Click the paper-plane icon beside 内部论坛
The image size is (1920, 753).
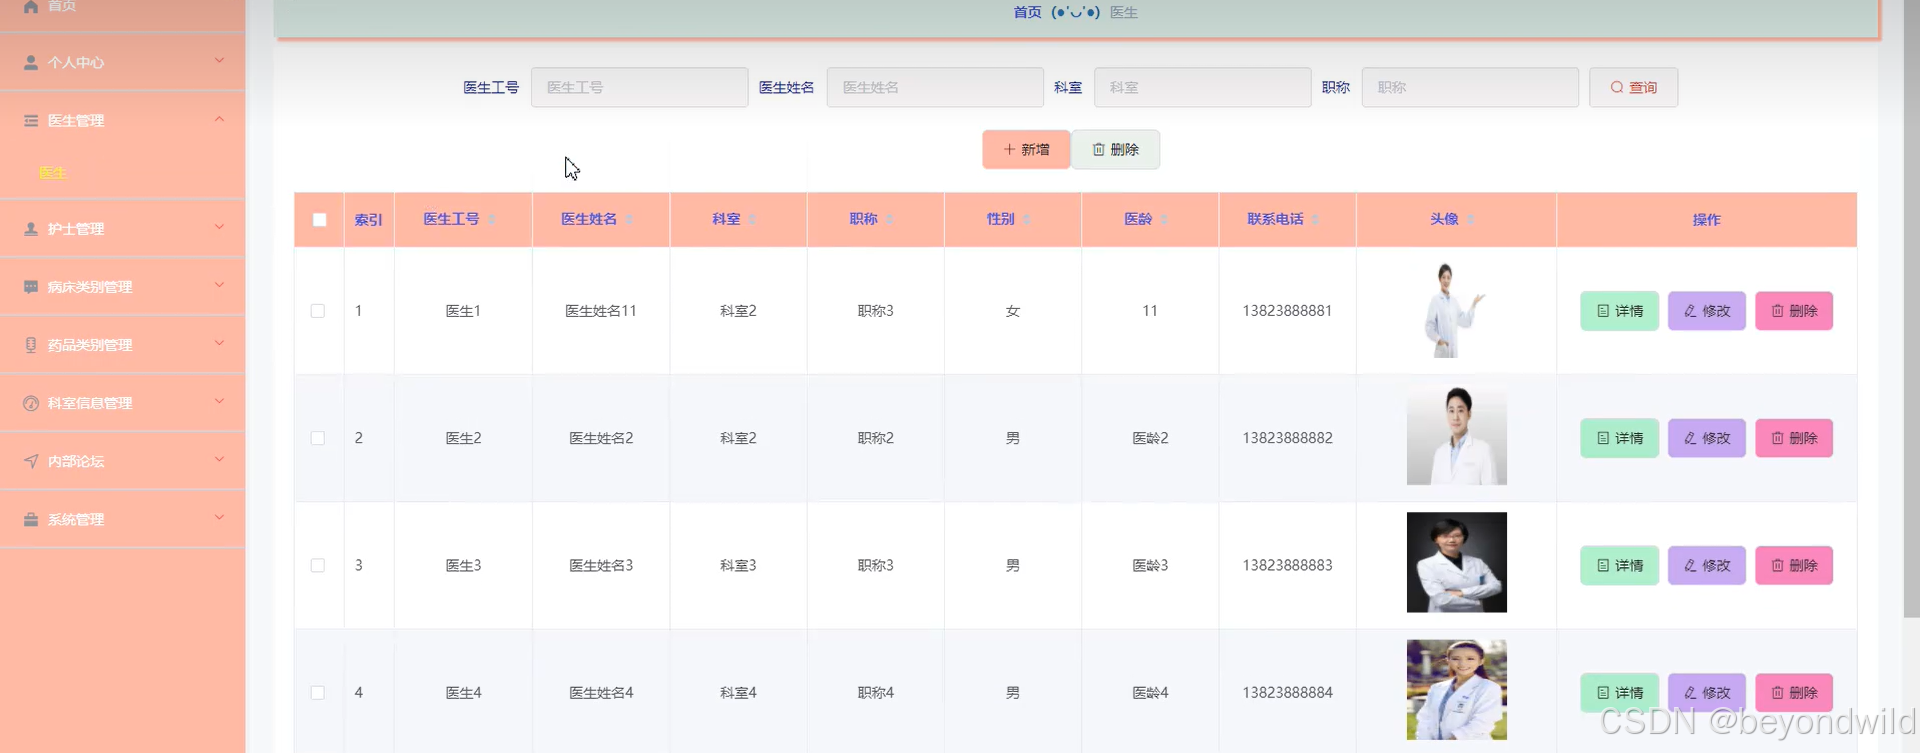(x=31, y=460)
